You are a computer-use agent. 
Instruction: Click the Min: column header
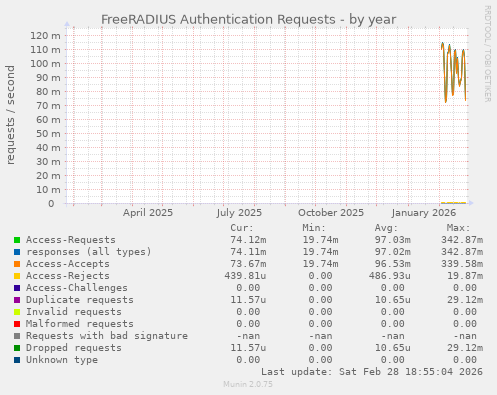tap(314, 228)
